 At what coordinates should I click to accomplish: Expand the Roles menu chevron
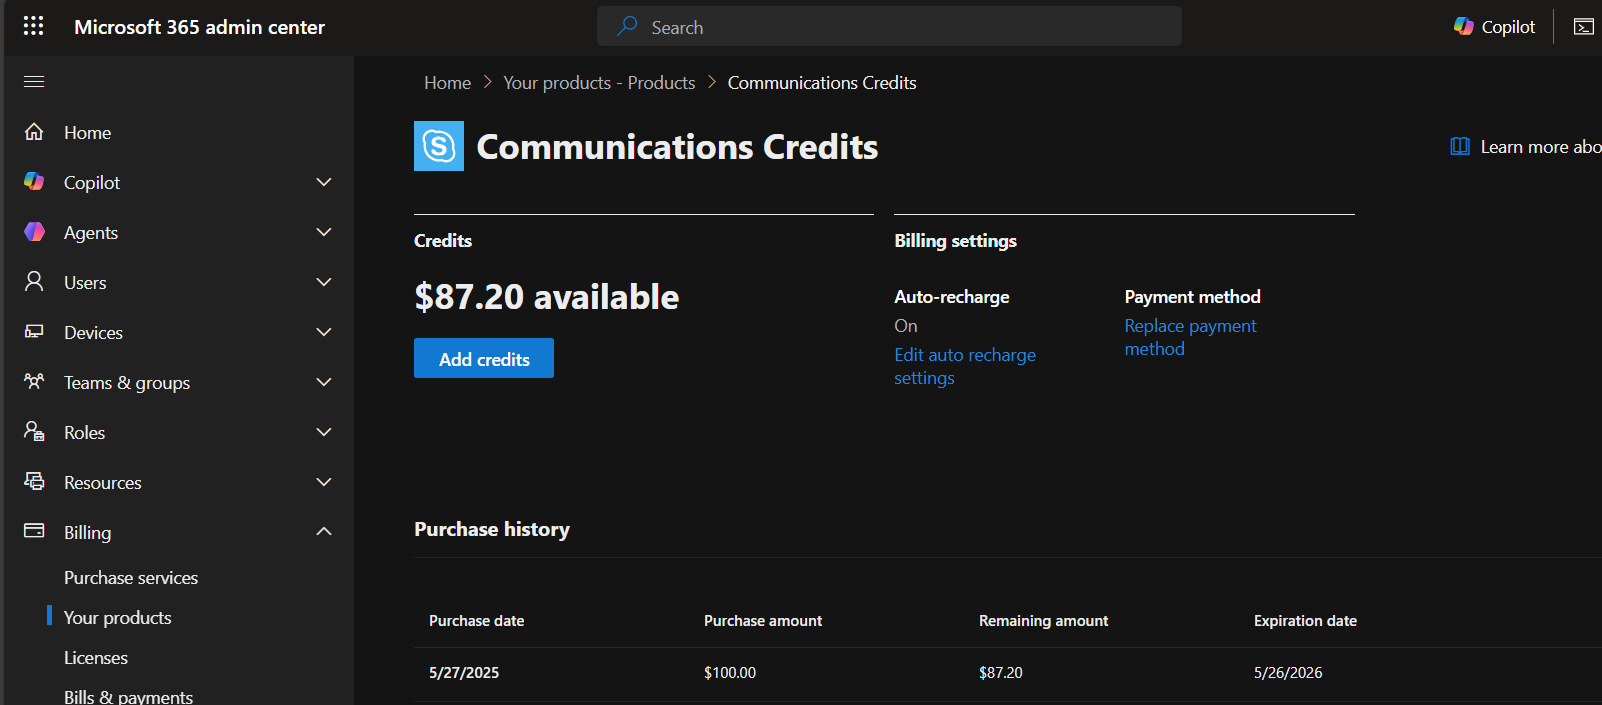[x=324, y=432]
